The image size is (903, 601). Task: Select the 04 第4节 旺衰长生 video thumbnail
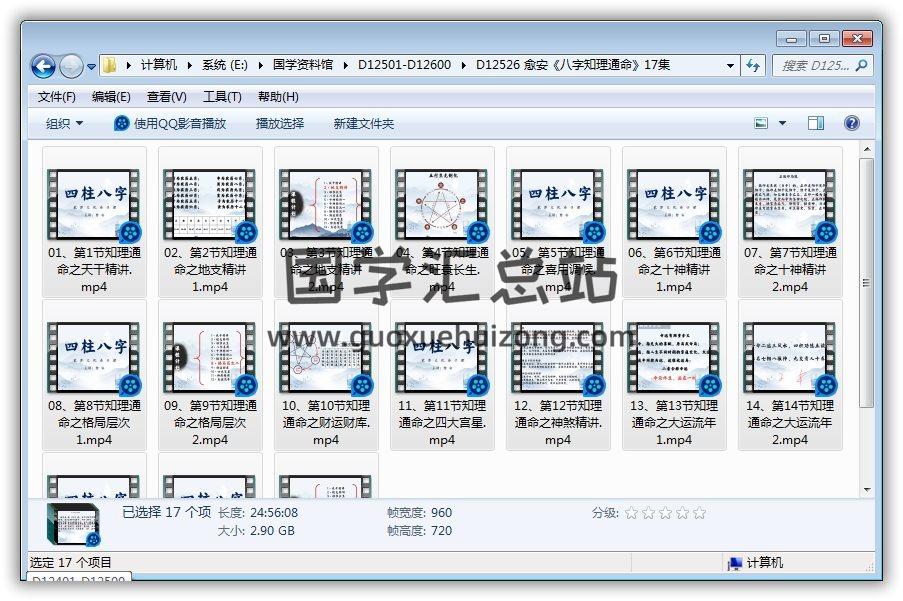(x=441, y=204)
